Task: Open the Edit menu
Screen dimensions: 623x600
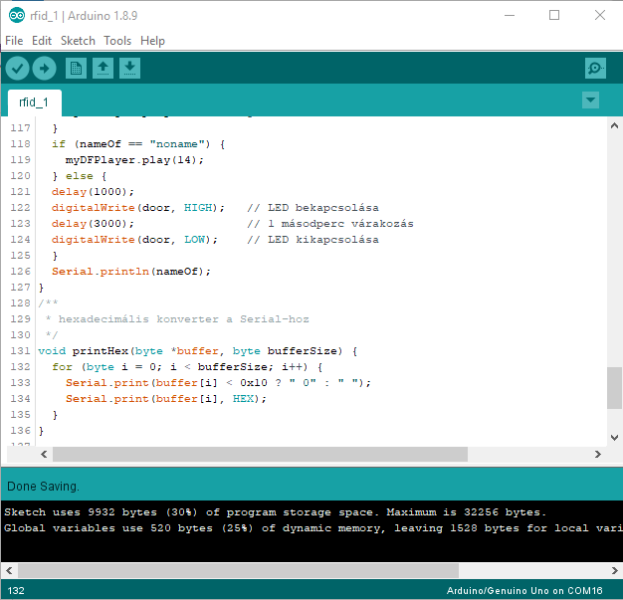Action: click(41, 41)
